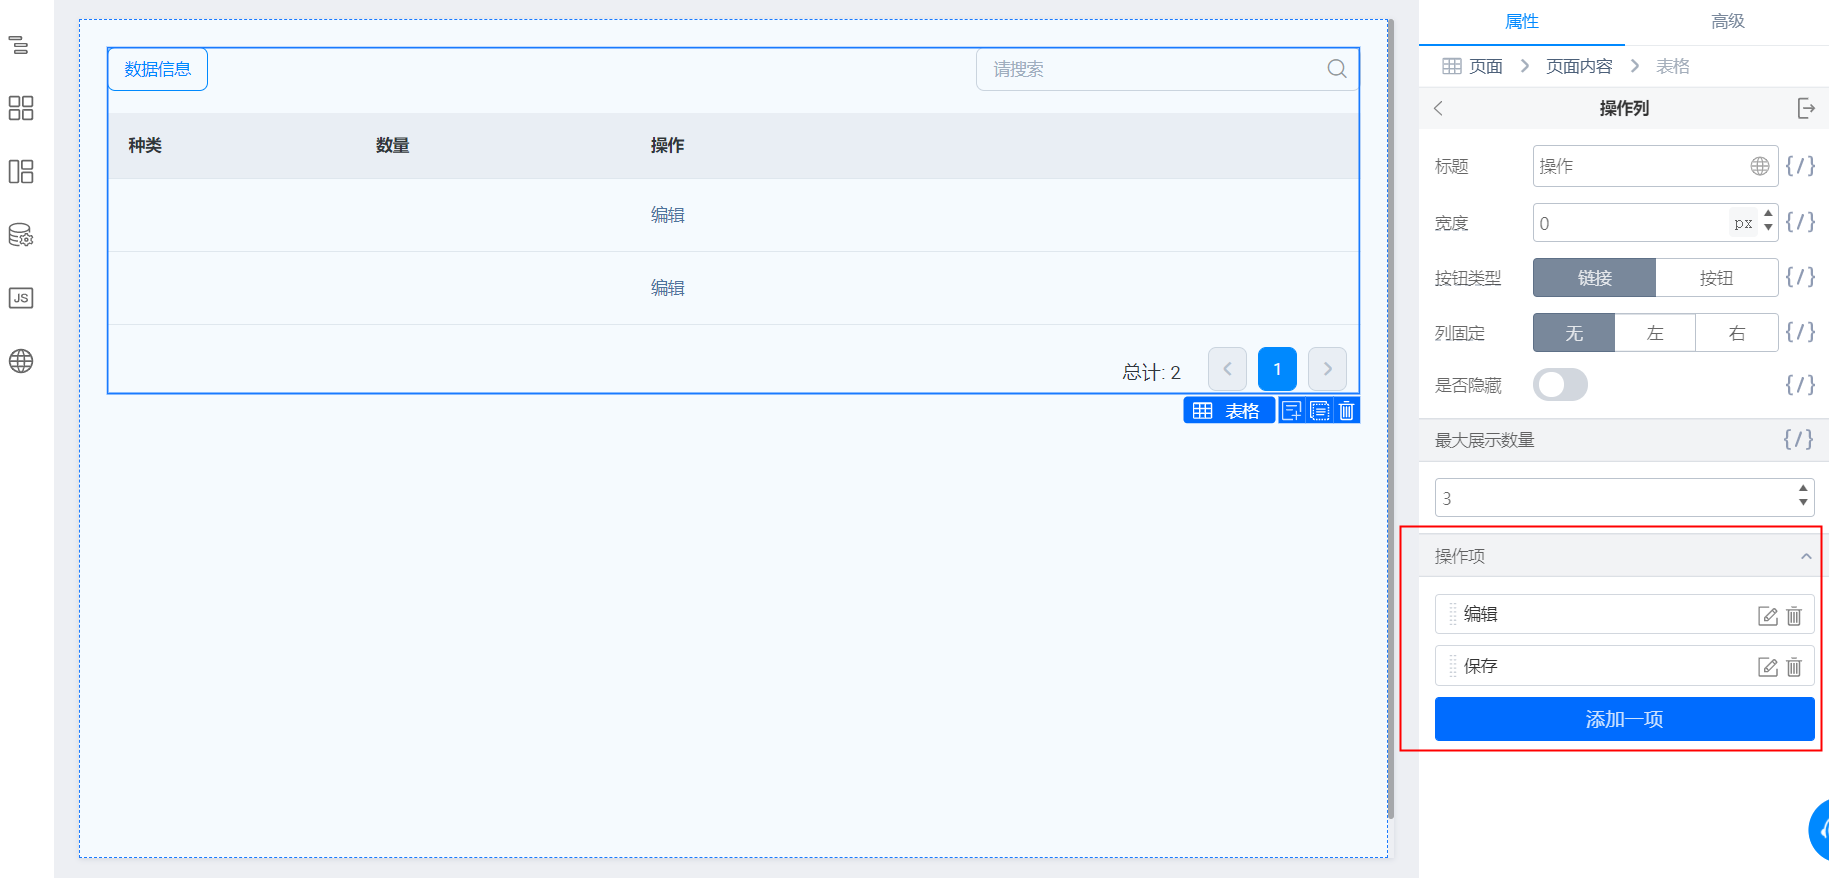
Task: Open the component library grid icon
Action: (x=20, y=108)
